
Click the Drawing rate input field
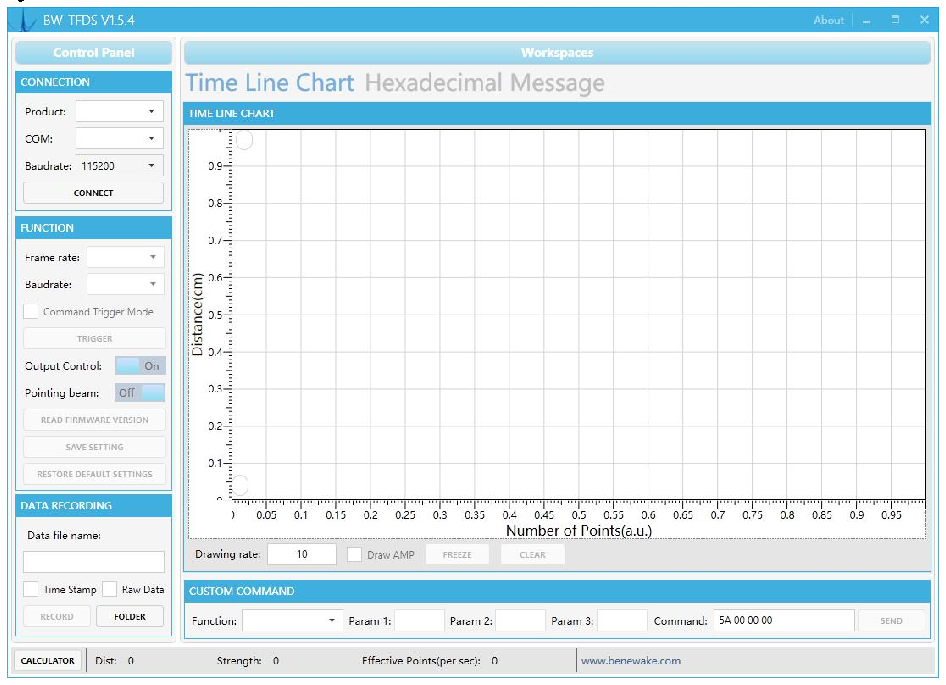[x=302, y=554]
